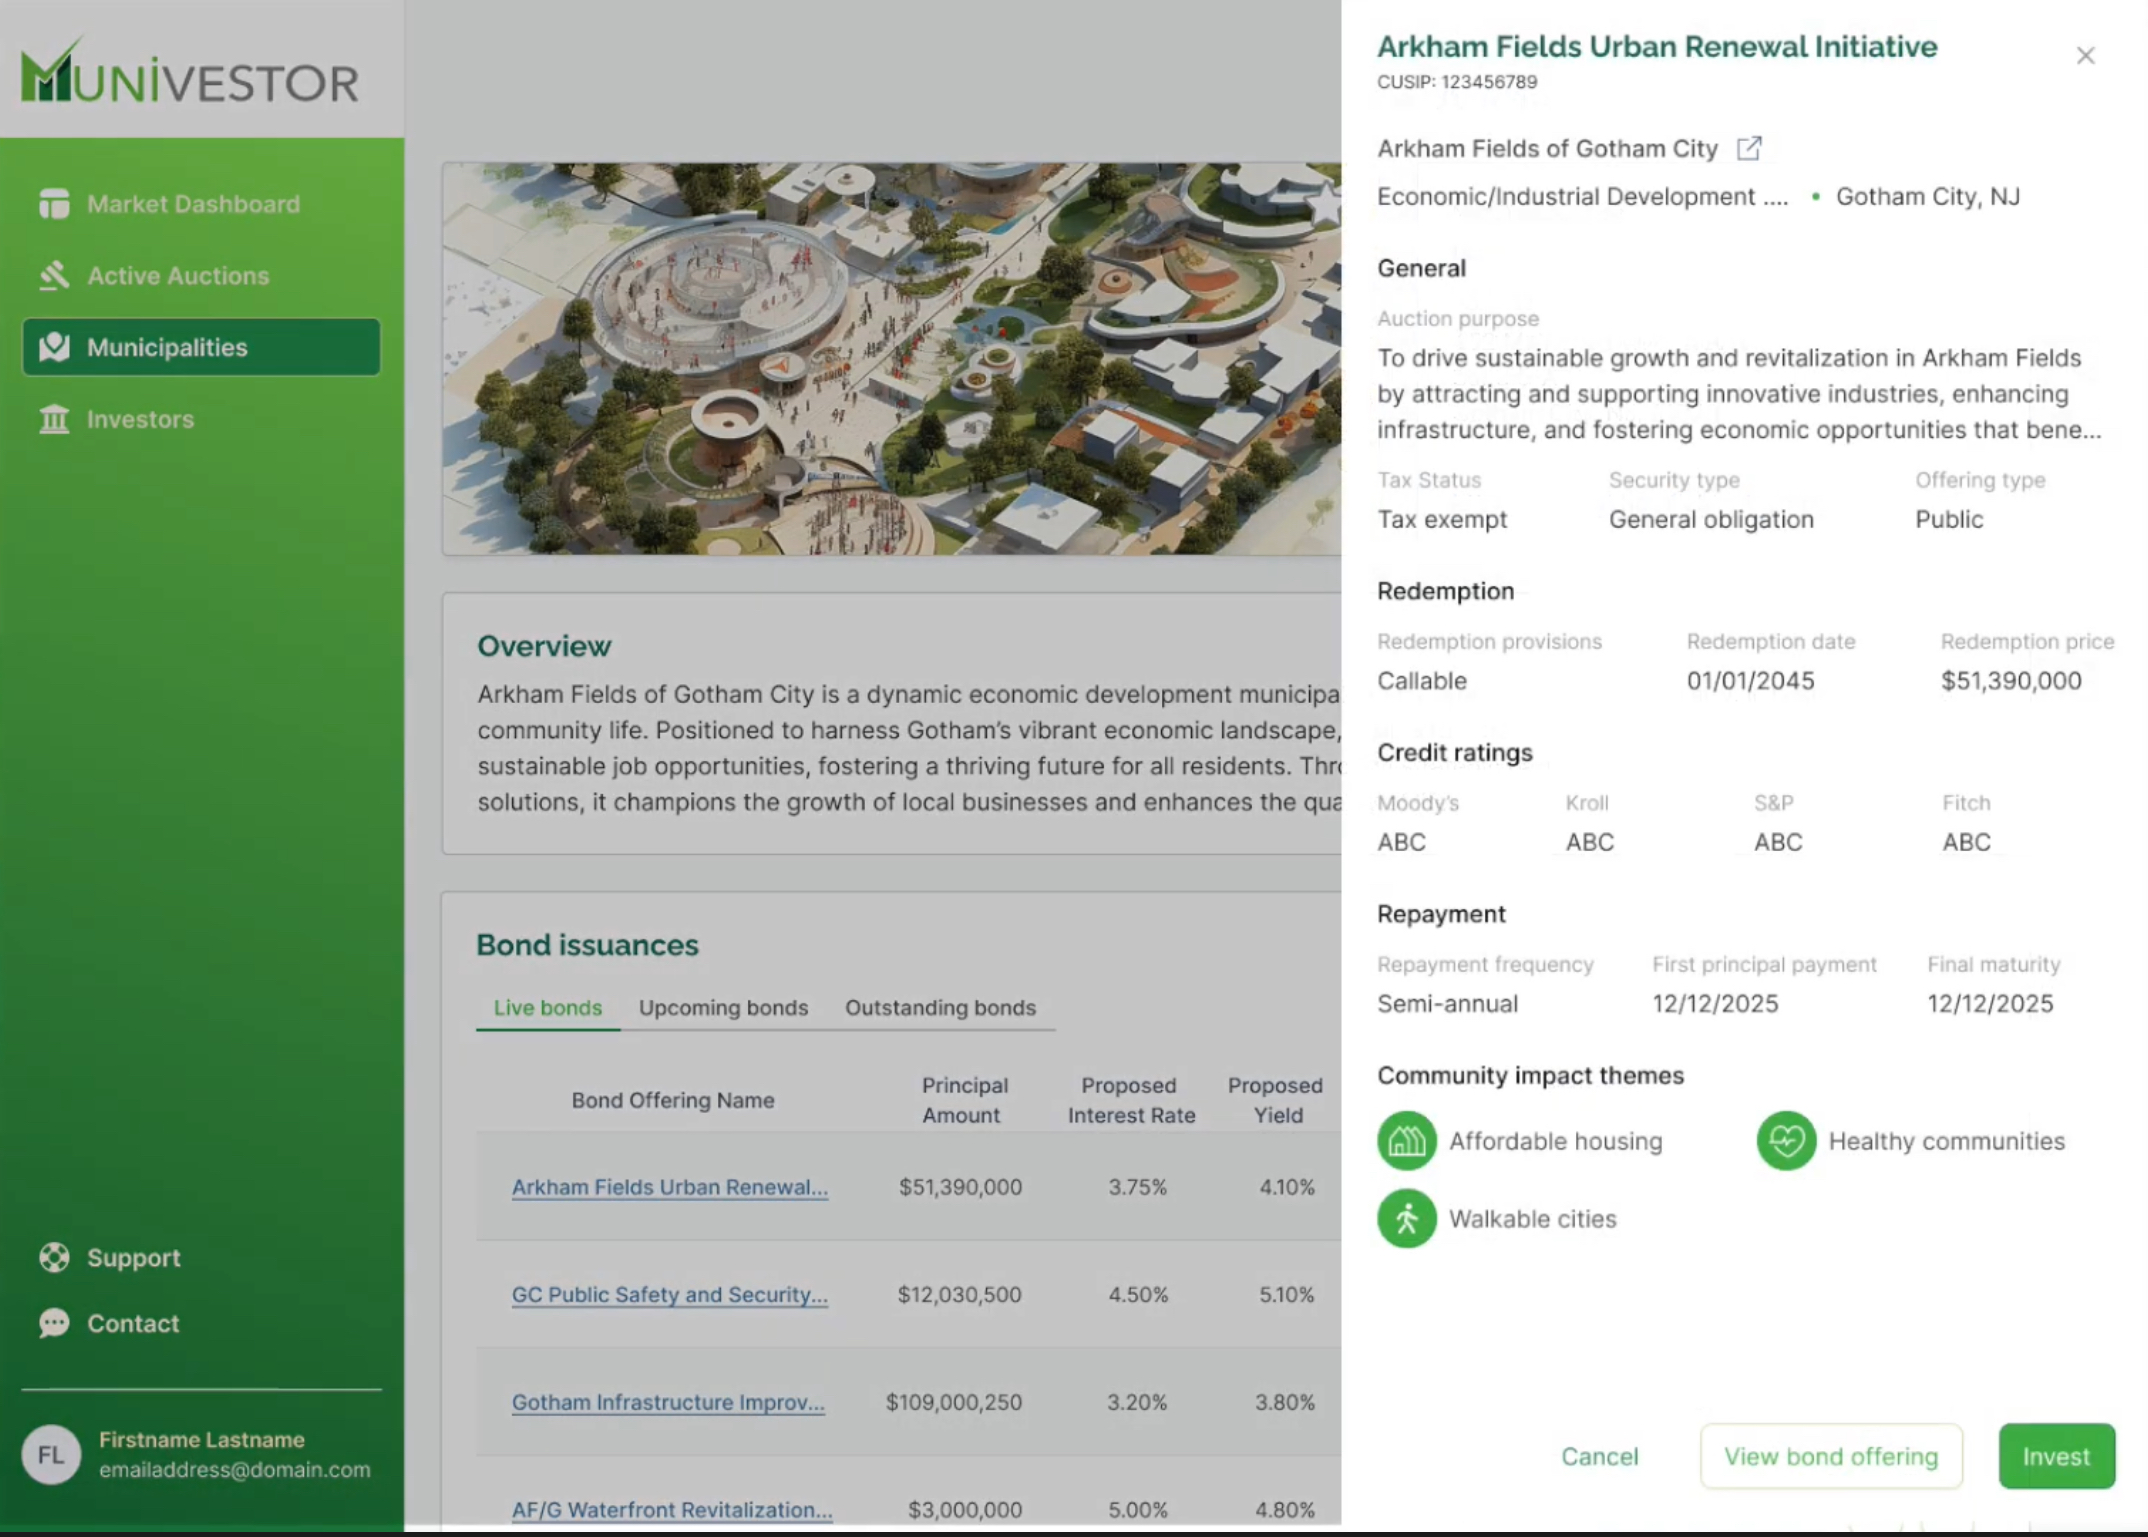Viewport: 2148px width, 1537px height.
Task: Open issuer external link icon
Action: pos(1748,149)
